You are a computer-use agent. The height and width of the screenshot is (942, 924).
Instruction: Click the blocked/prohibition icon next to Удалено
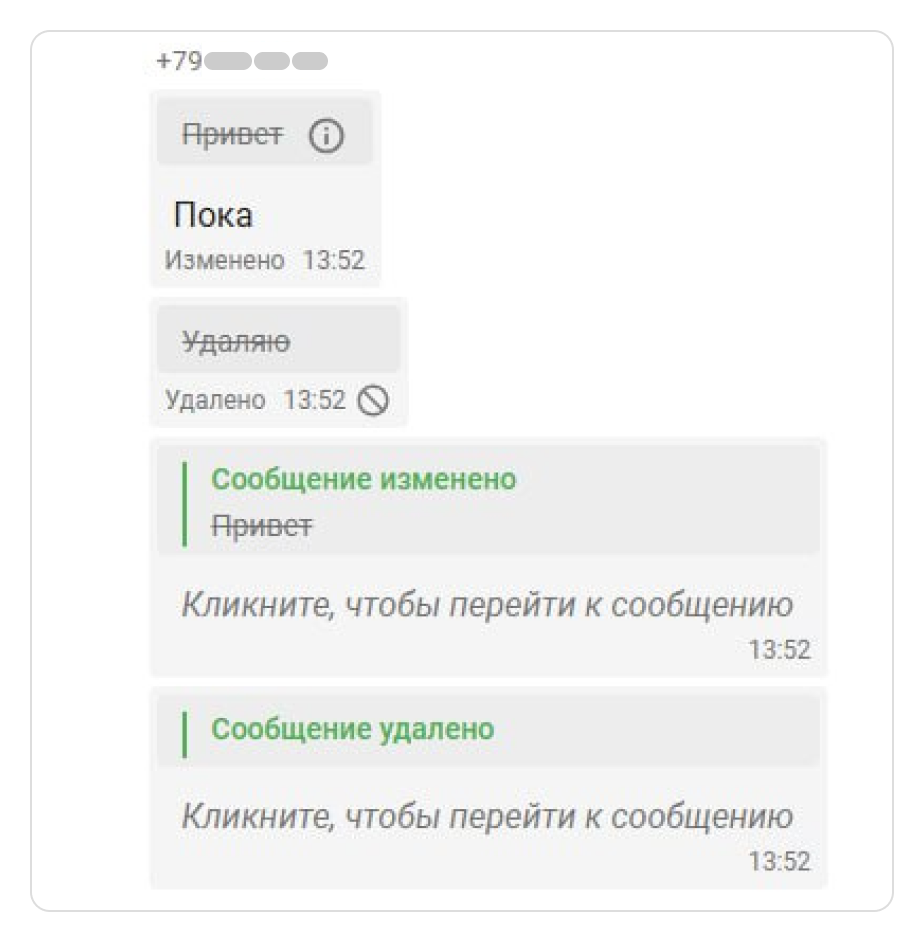coord(374,400)
